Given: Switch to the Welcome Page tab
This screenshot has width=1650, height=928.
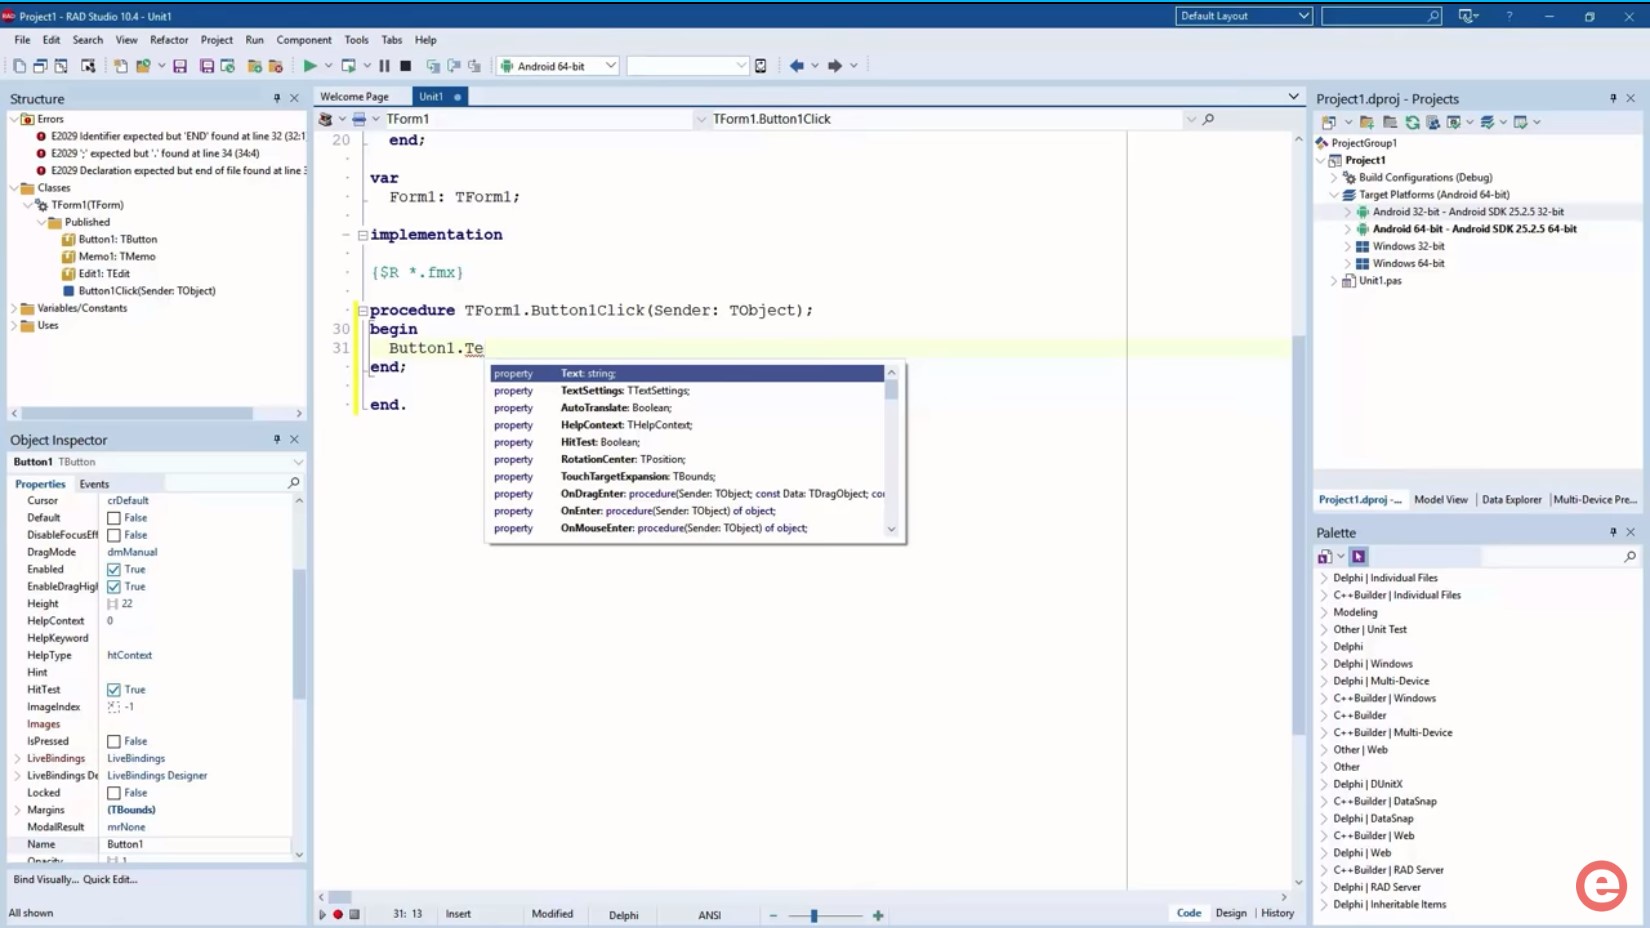Looking at the screenshot, I should 357,96.
